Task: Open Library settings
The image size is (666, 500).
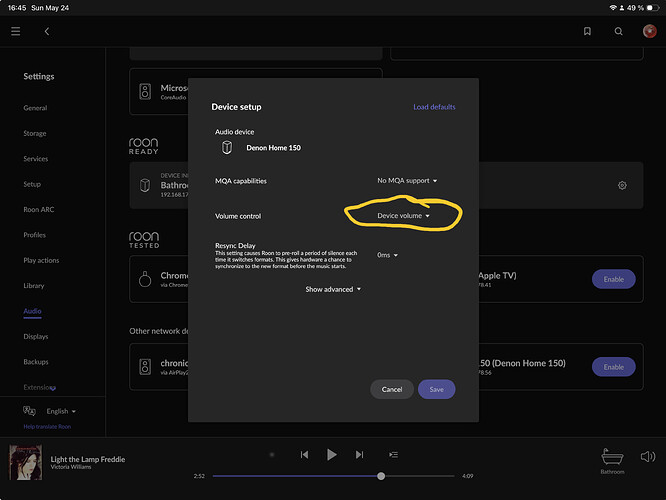Action: (34, 286)
